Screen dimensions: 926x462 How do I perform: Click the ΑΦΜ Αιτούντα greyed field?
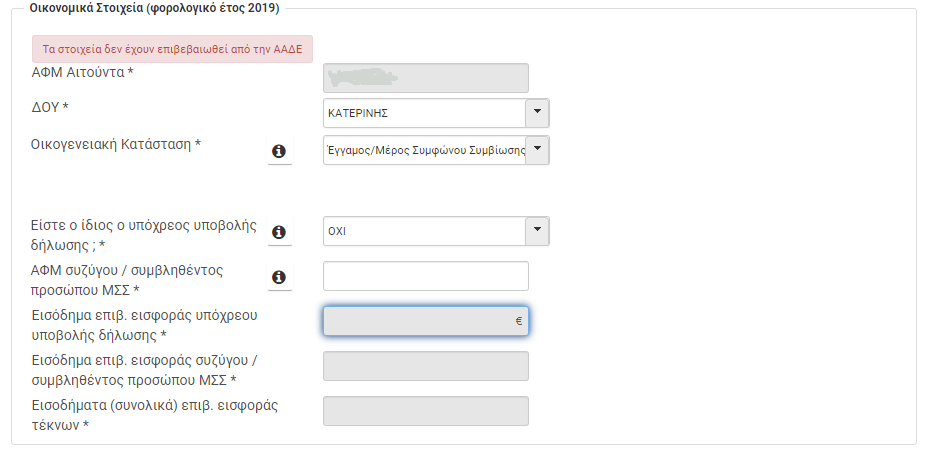click(426, 78)
